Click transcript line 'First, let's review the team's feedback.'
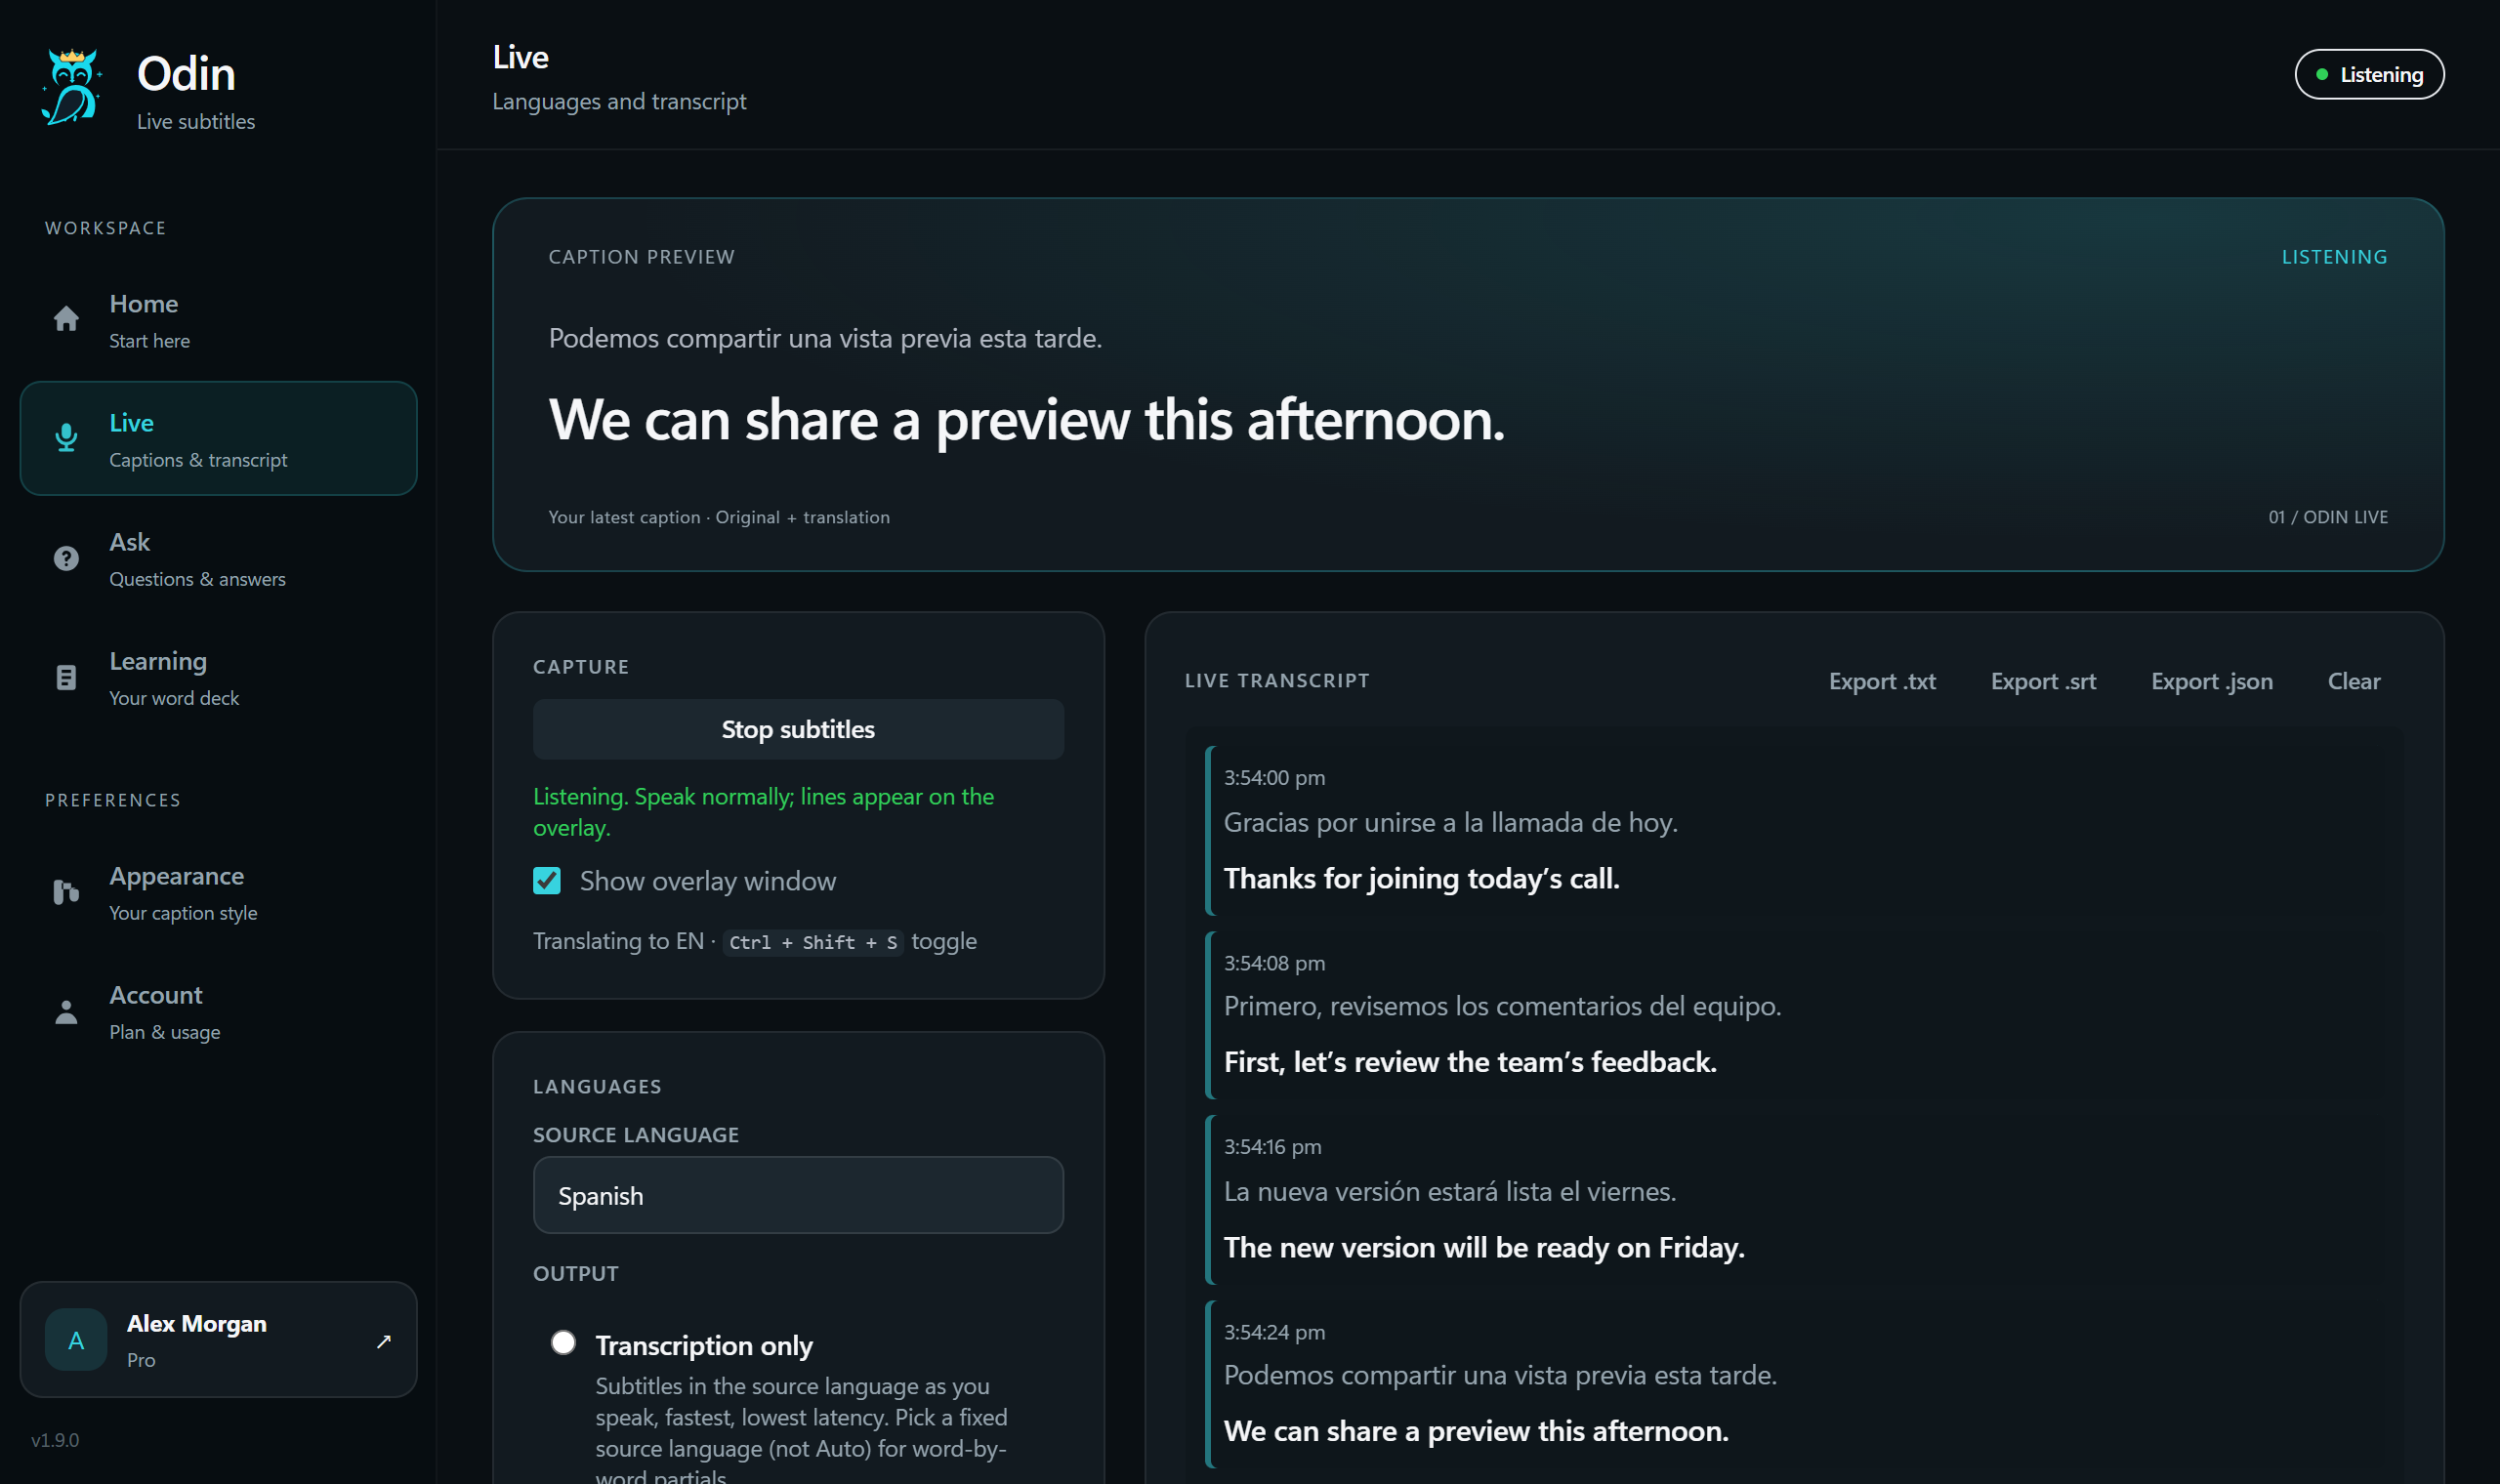The image size is (2500, 1484). 1470,1062
